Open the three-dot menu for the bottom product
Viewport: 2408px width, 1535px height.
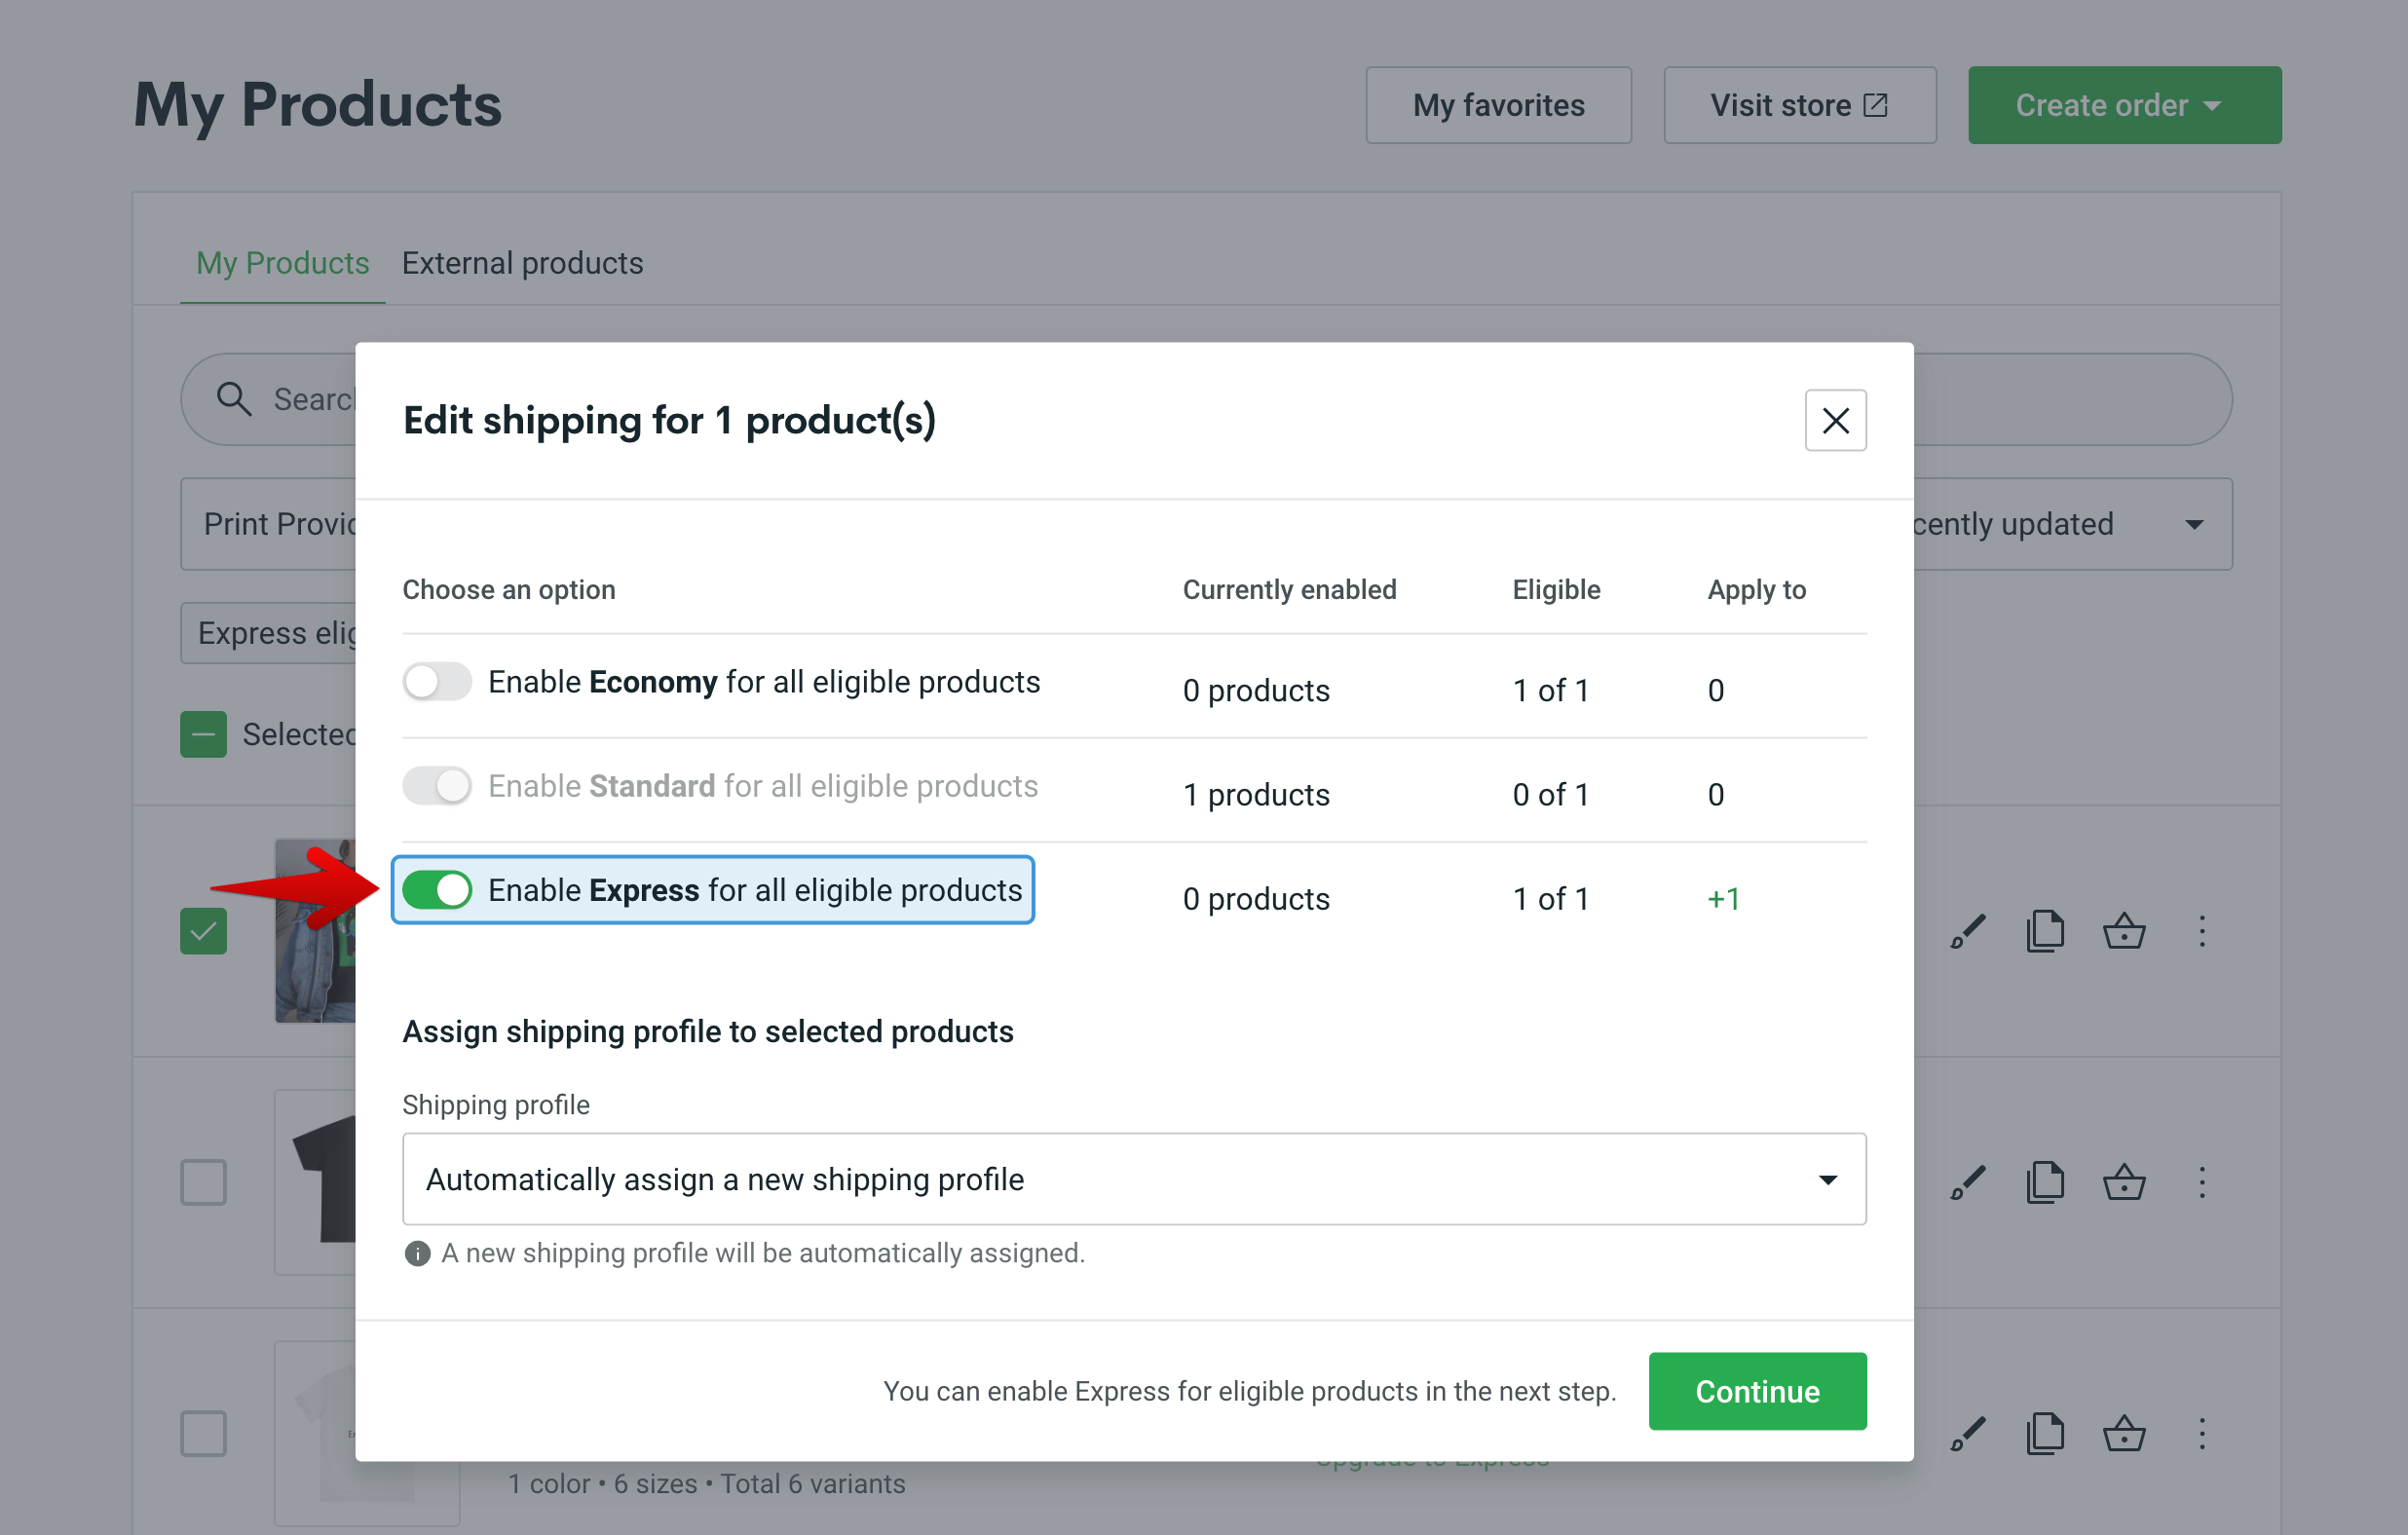coord(2202,1434)
